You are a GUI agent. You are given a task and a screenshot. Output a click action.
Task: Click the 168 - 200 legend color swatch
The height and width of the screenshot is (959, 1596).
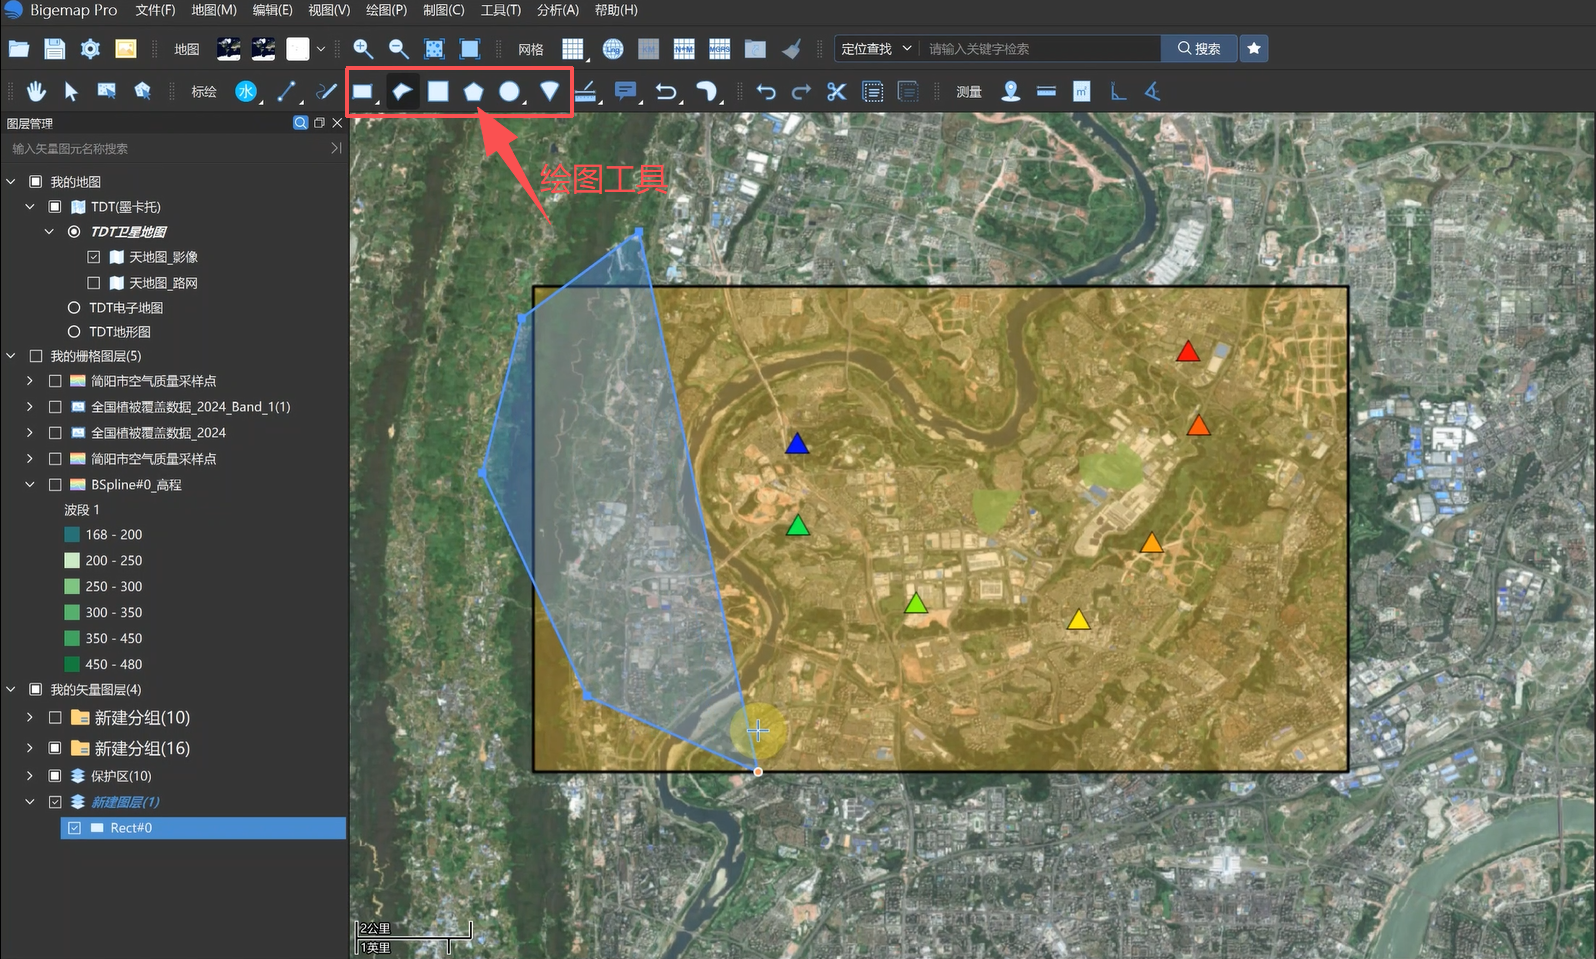(72, 534)
